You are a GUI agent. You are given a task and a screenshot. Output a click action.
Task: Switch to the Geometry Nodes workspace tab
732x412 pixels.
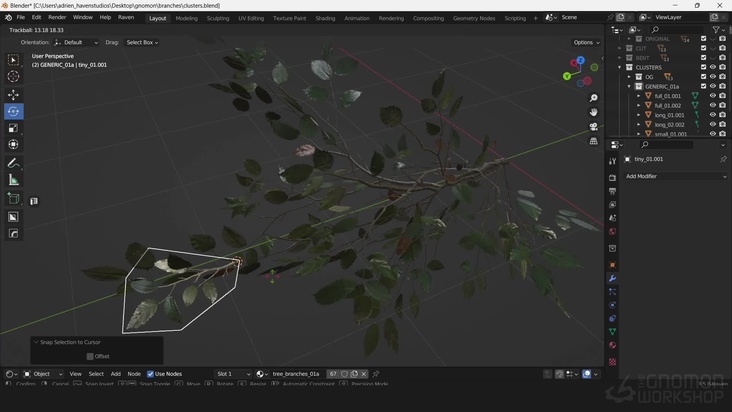(474, 18)
